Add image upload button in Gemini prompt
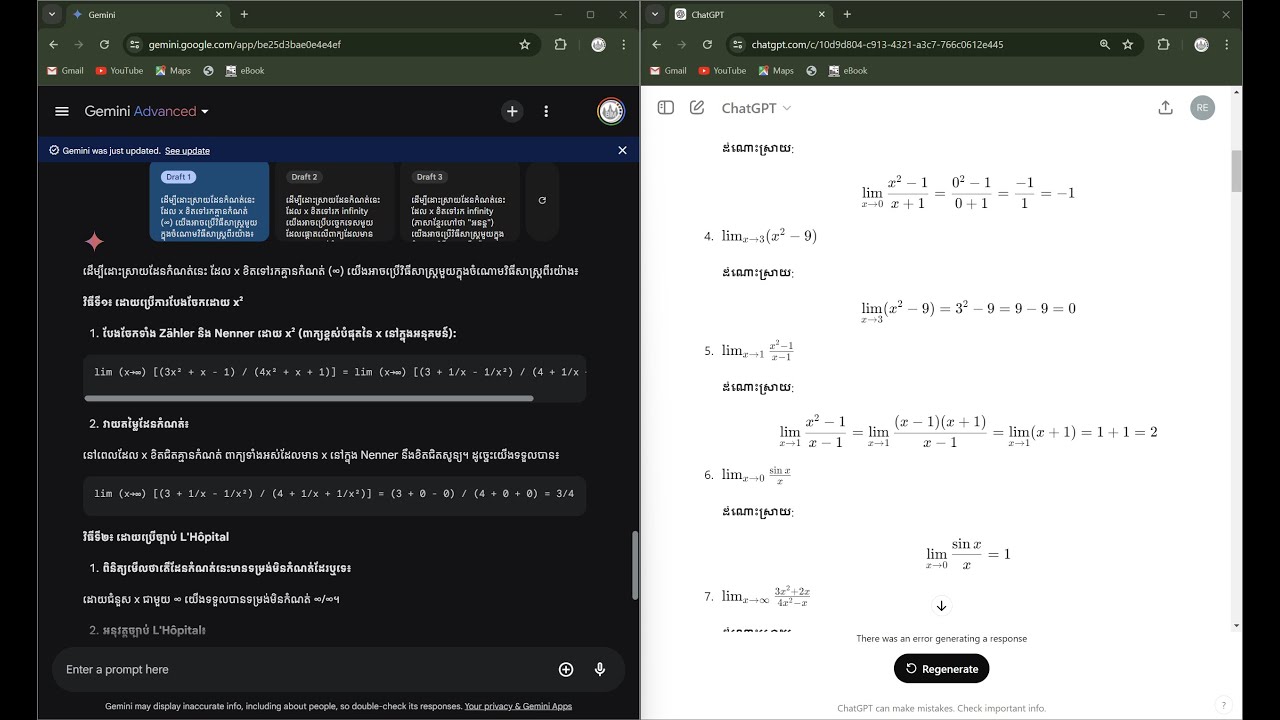Viewport: 1280px width, 720px height. click(x=566, y=670)
